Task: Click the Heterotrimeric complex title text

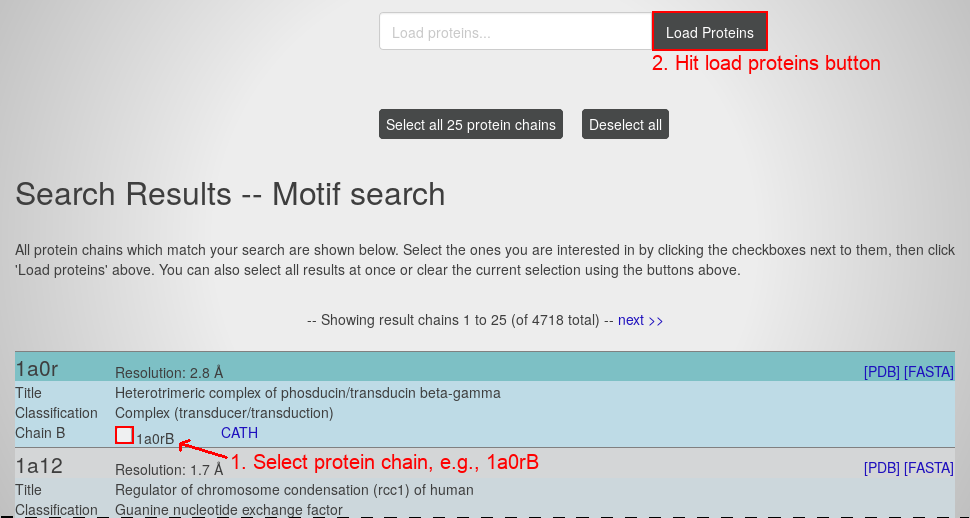Action: click(307, 393)
